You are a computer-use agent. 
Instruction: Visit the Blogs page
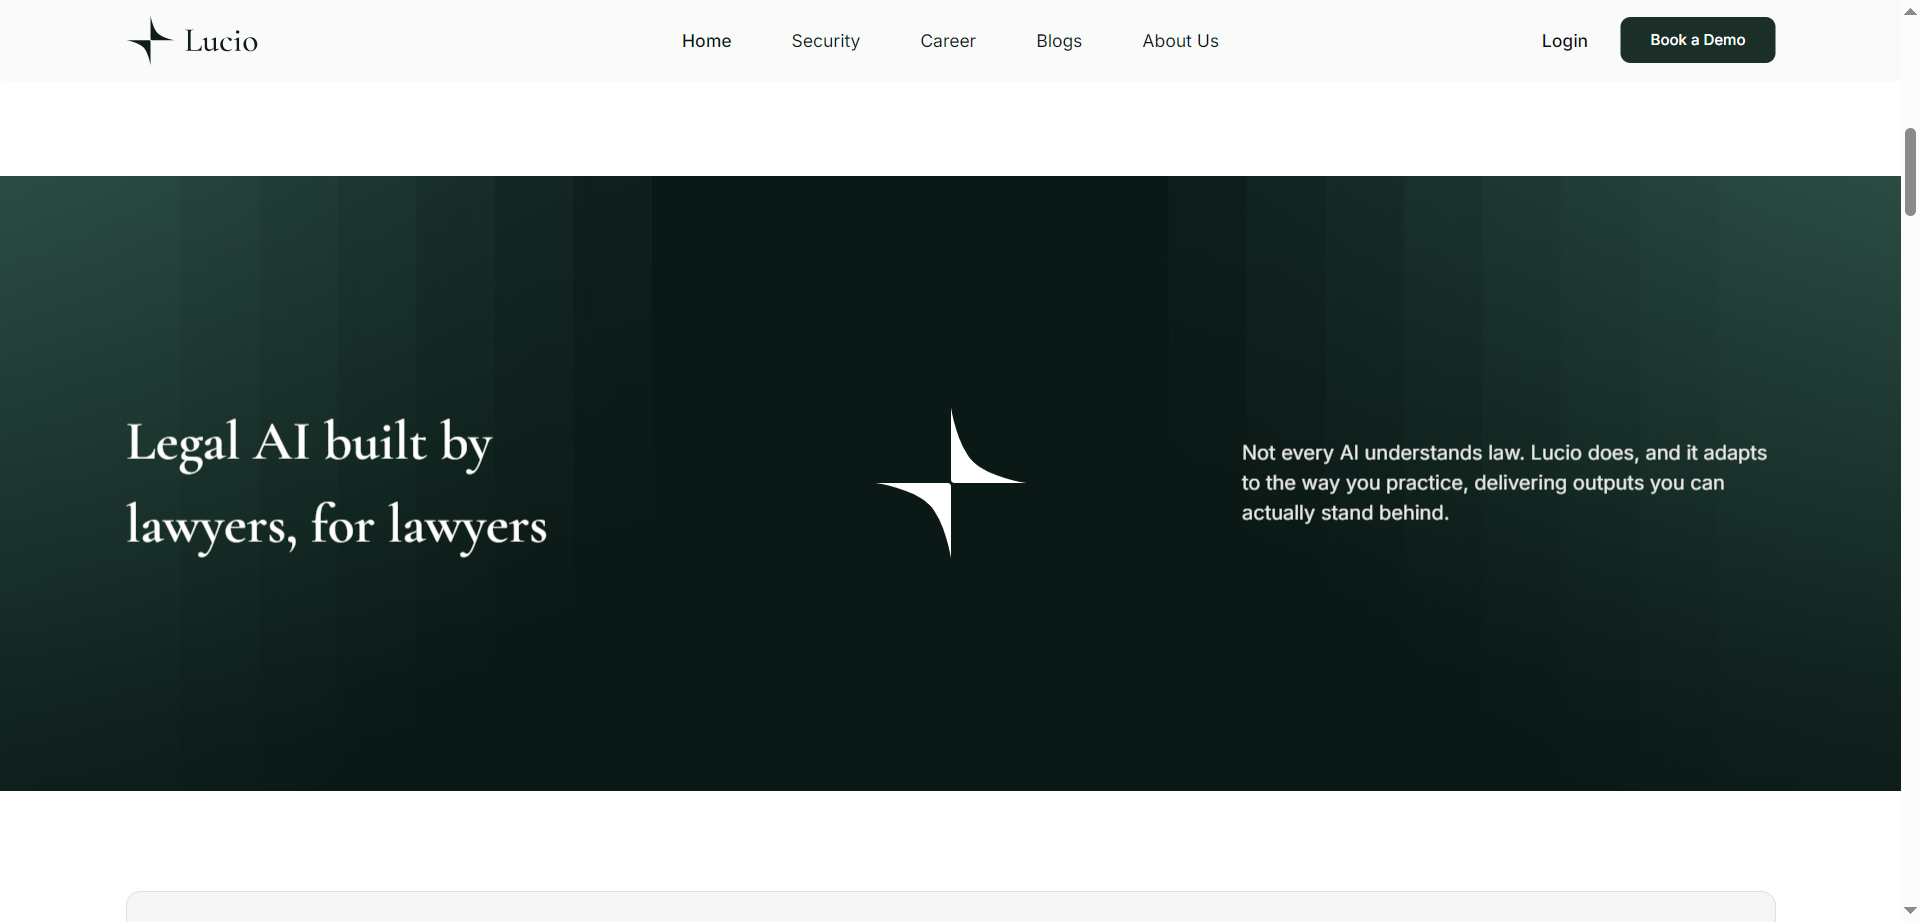[x=1058, y=41]
